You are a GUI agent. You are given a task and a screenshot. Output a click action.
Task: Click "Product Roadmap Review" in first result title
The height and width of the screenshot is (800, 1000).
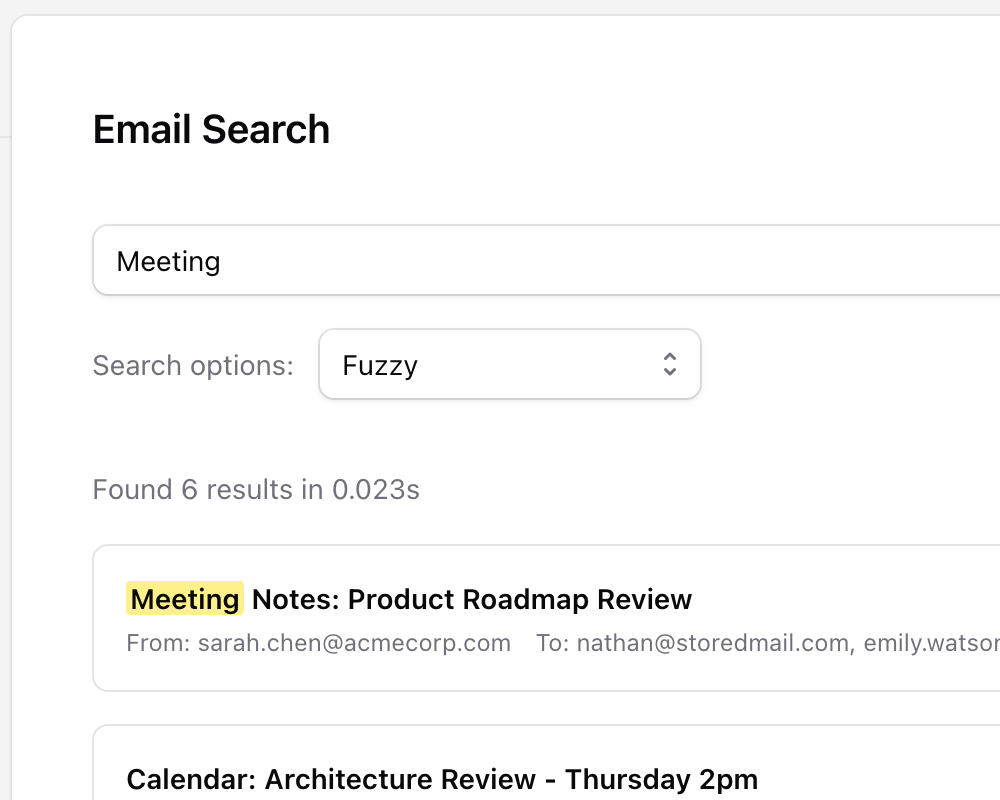[520, 599]
